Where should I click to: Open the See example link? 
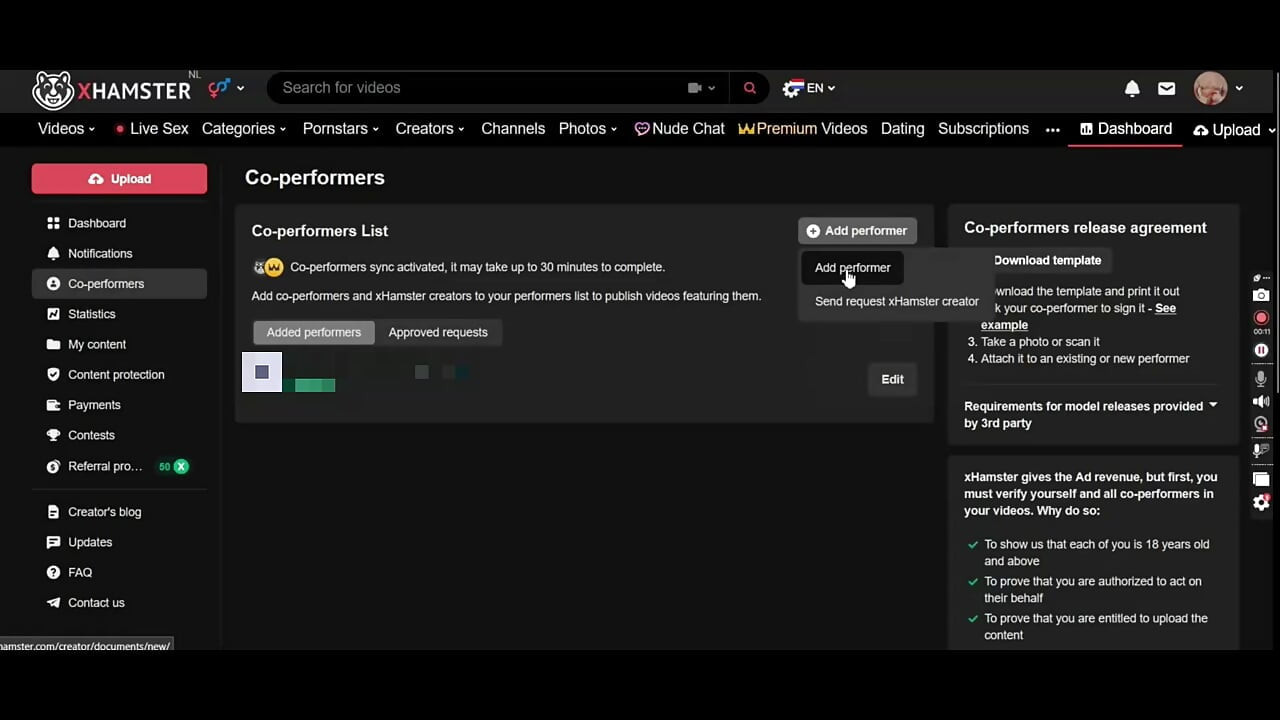point(1079,316)
